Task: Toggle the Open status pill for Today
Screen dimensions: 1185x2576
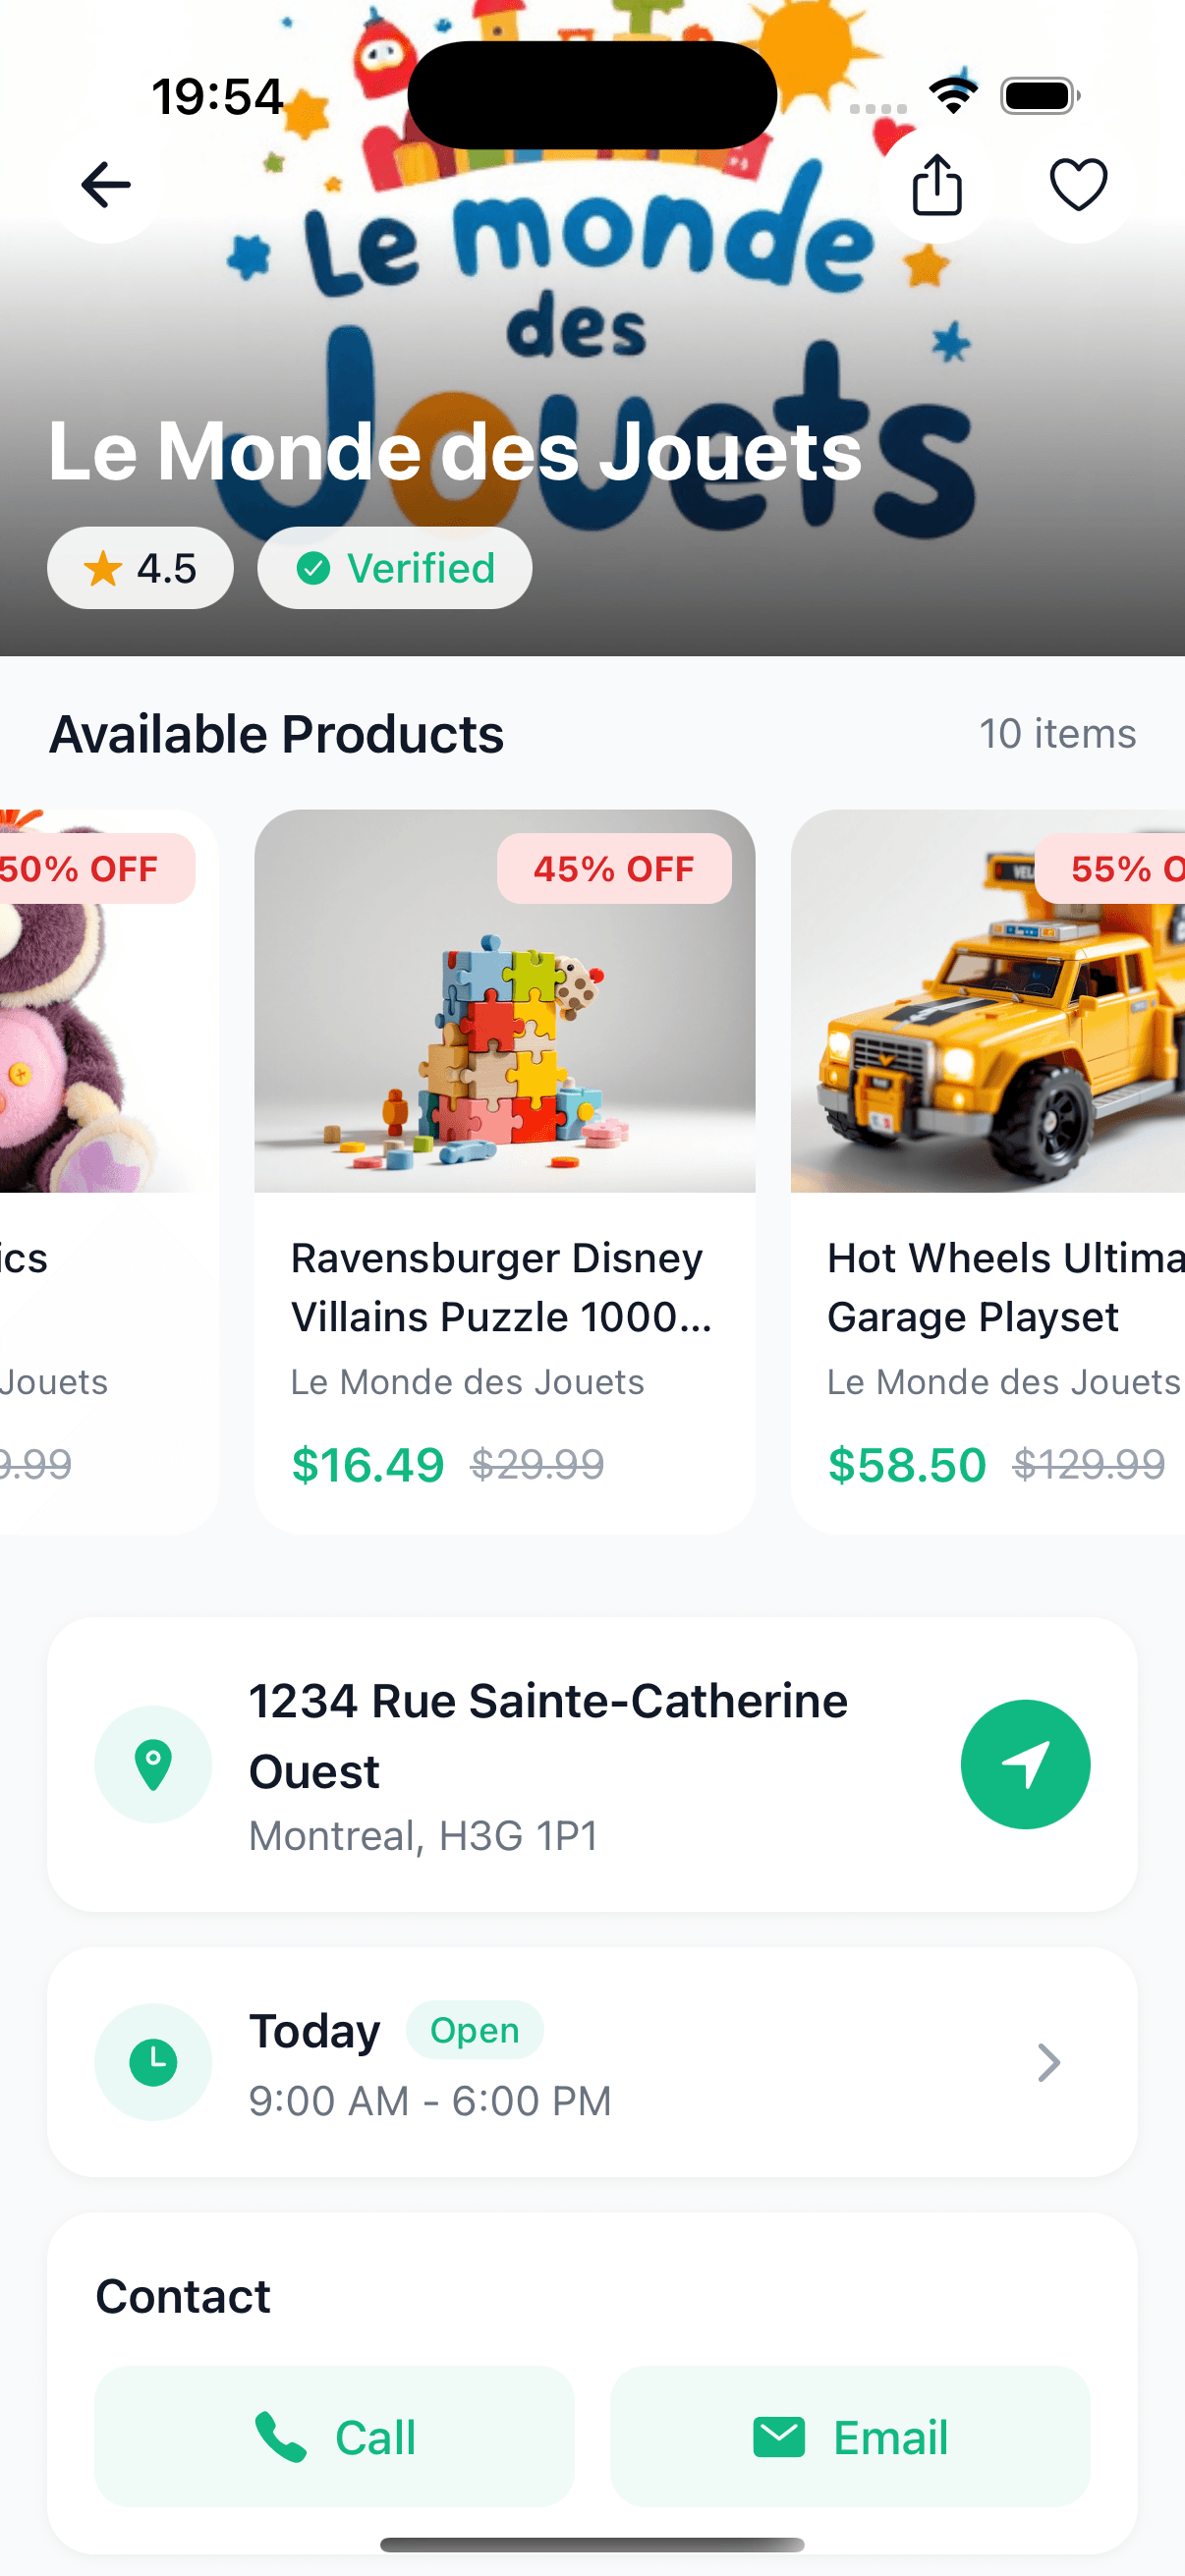Action: click(x=474, y=2030)
